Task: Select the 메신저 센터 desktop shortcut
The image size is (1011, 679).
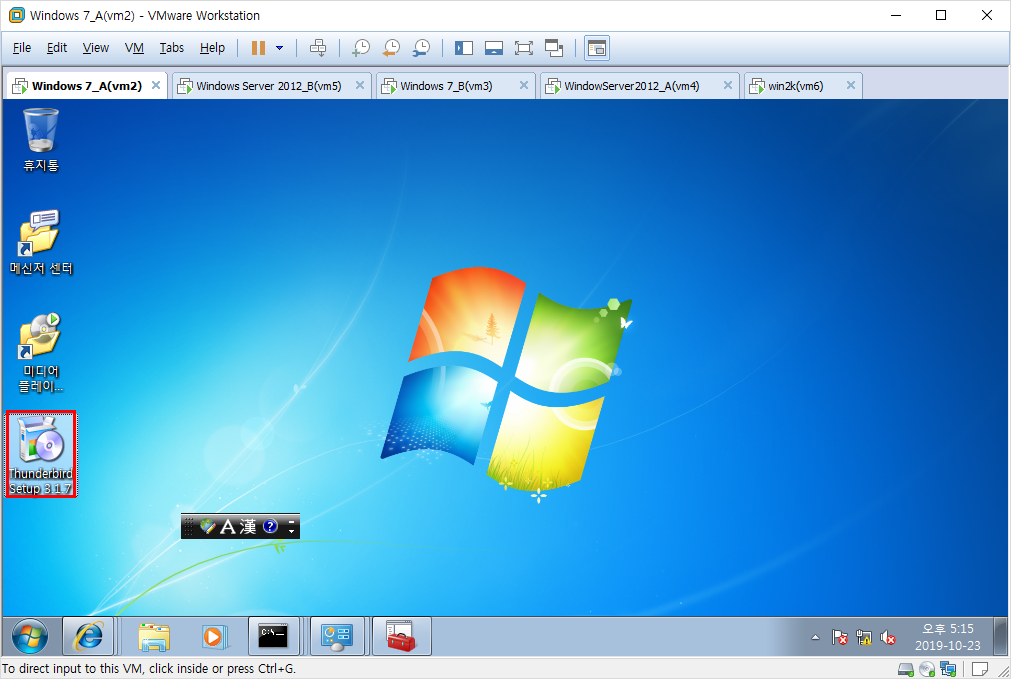Action: click(x=41, y=242)
